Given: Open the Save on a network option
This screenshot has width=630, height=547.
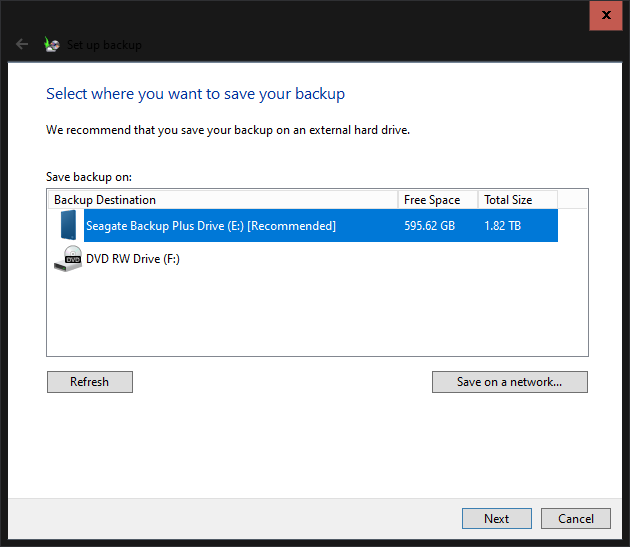Looking at the screenshot, I should pyautogui.click(x=509, y=382).
